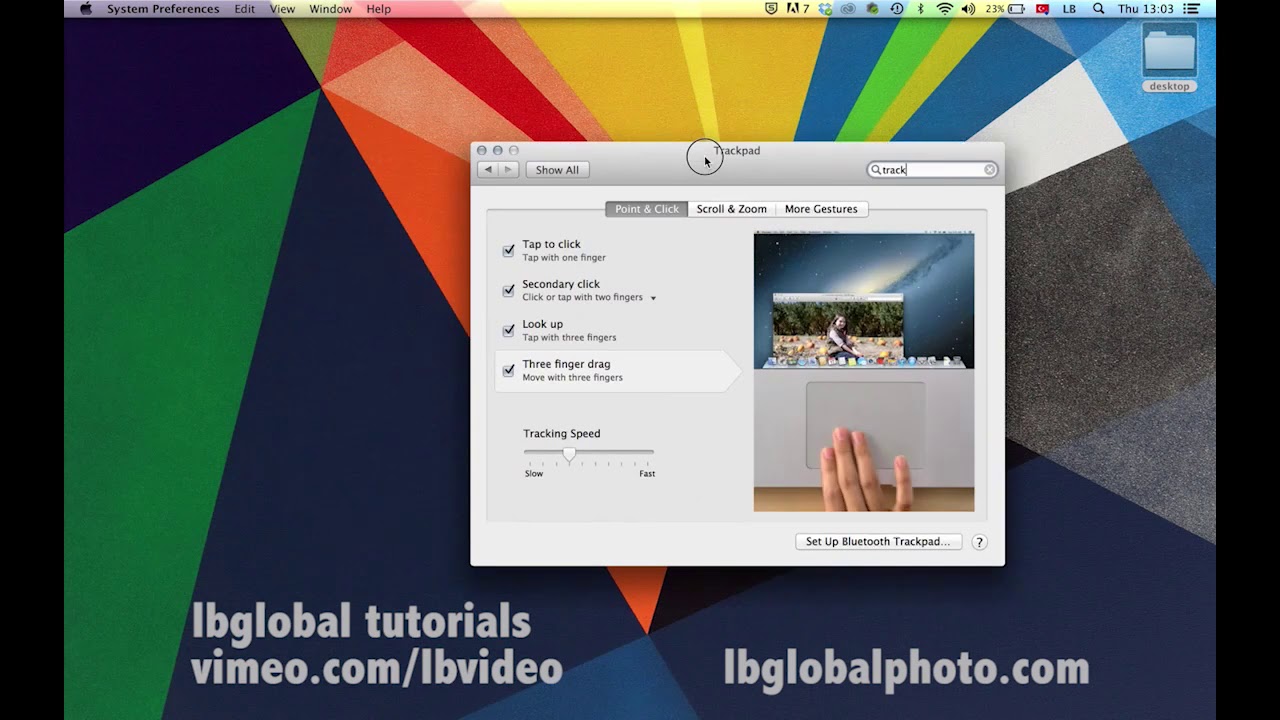Open the LB user menu
The height and width of the screenshot is (720, 1280).
tap(1069, 9)
